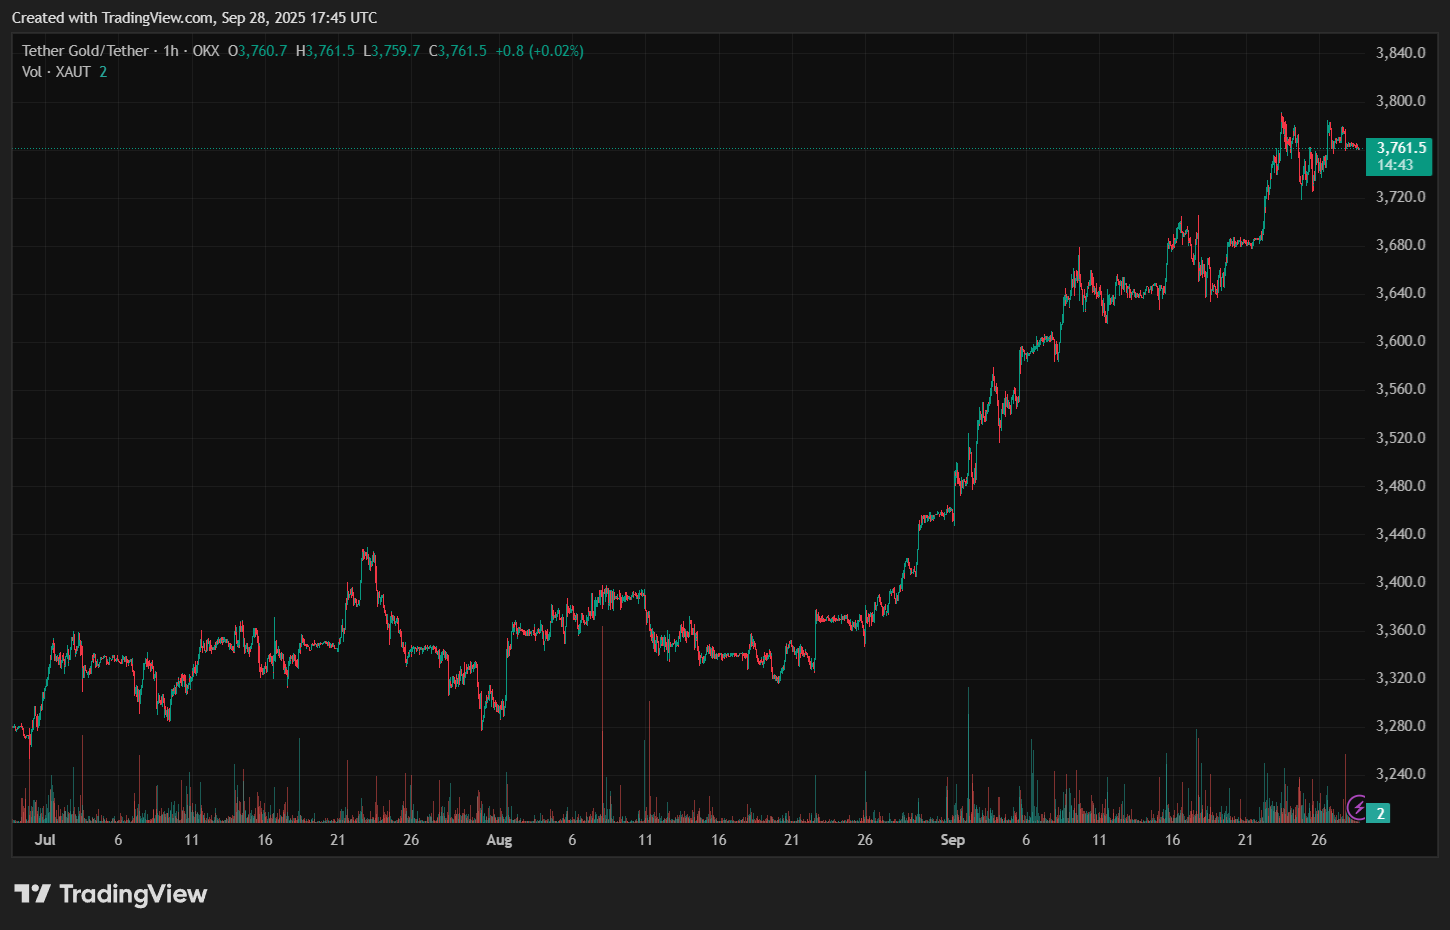Click the 3,400.0 price axis label

pyautogui.click(x=1400, y=582)
